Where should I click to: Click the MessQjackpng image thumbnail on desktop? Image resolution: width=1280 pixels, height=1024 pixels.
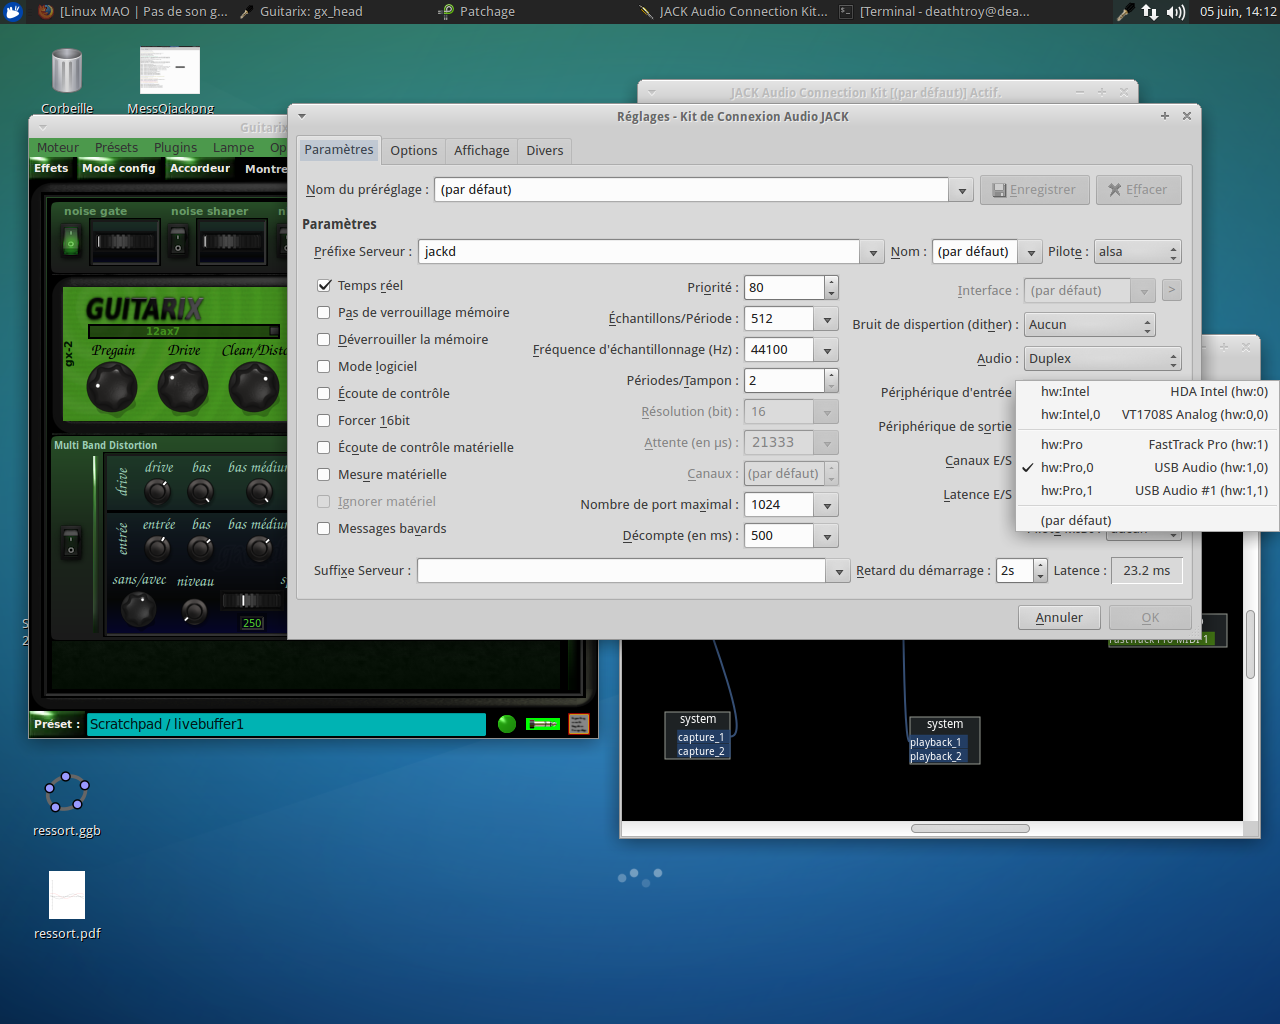pos(170,71)
